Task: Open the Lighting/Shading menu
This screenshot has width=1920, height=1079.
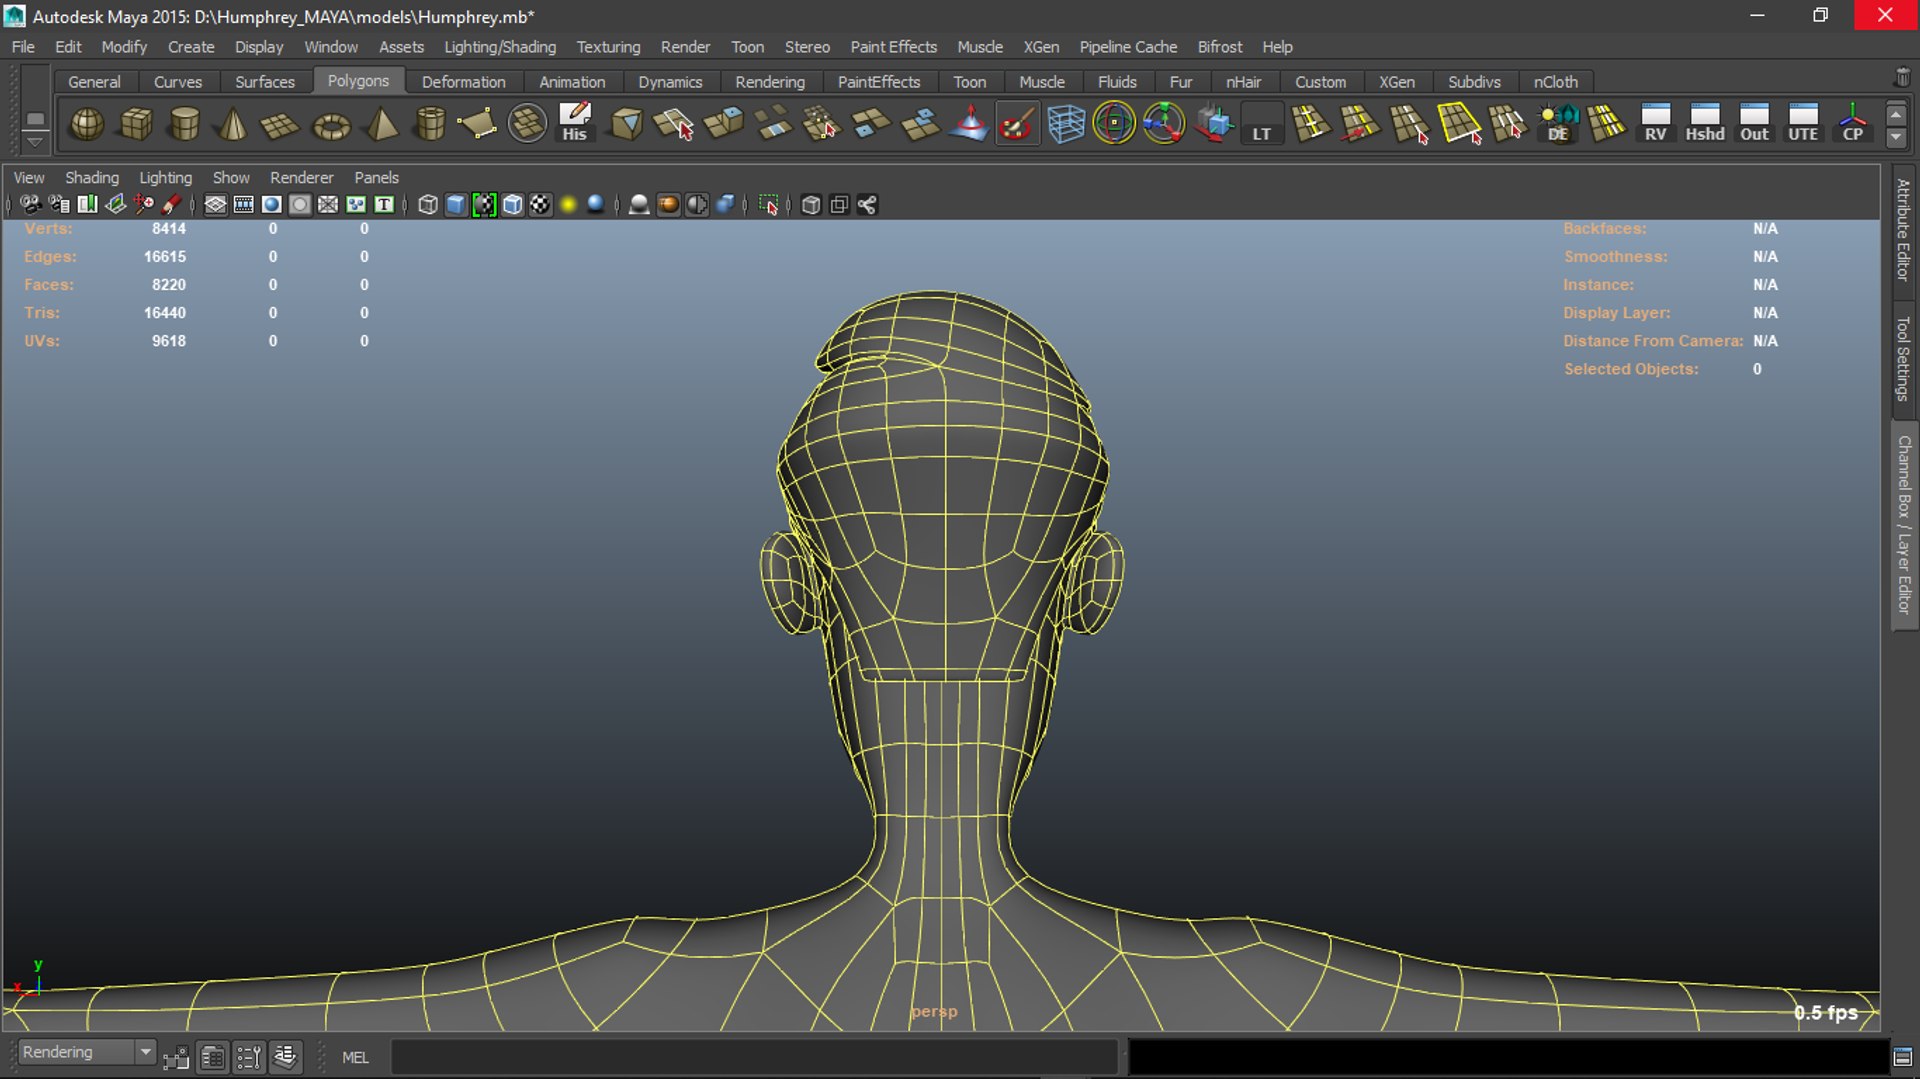Action: pos(500,47)
